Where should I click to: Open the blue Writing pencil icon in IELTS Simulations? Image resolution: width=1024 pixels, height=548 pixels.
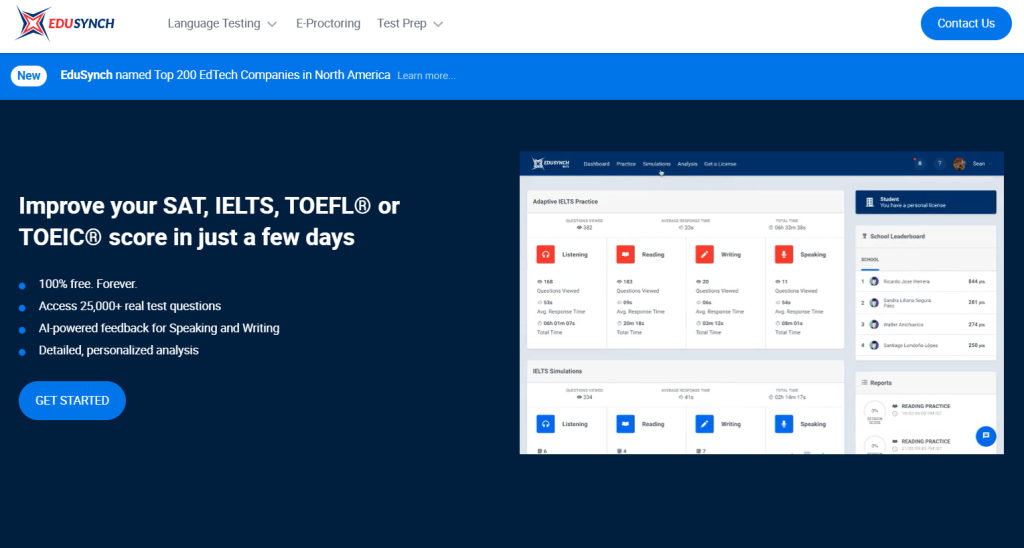pyautogui.click(x=704, y=424)
